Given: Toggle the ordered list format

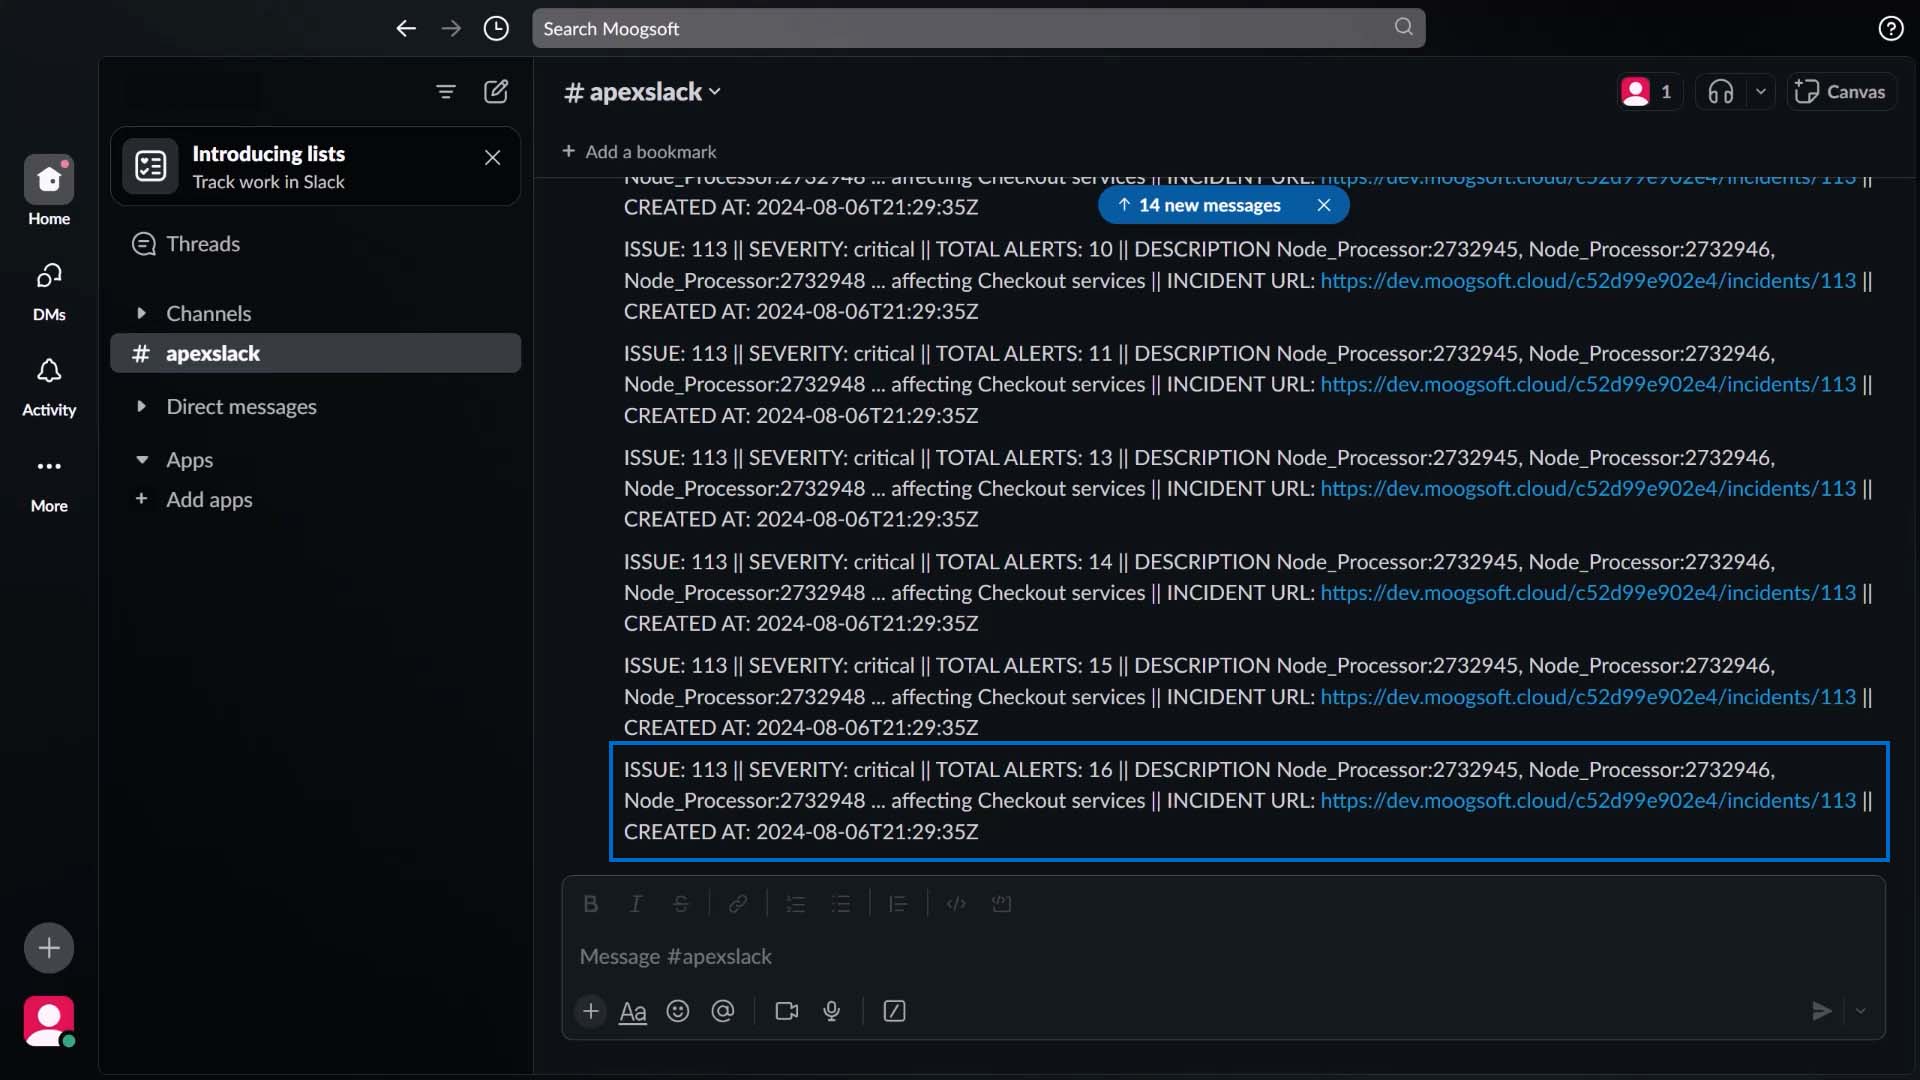Looking at the screenshot, I should 796,904.
